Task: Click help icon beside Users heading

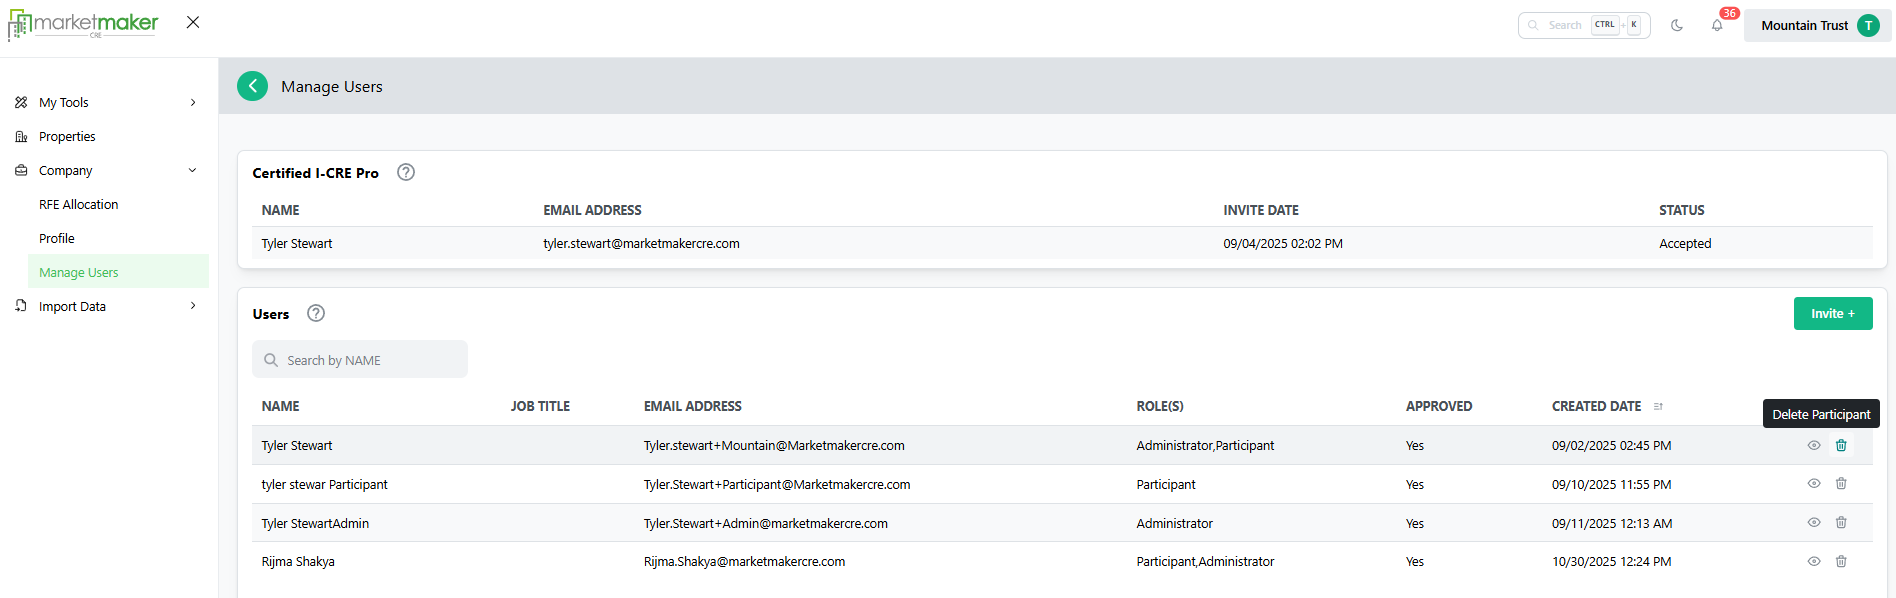Action: (x=316, y=313)
